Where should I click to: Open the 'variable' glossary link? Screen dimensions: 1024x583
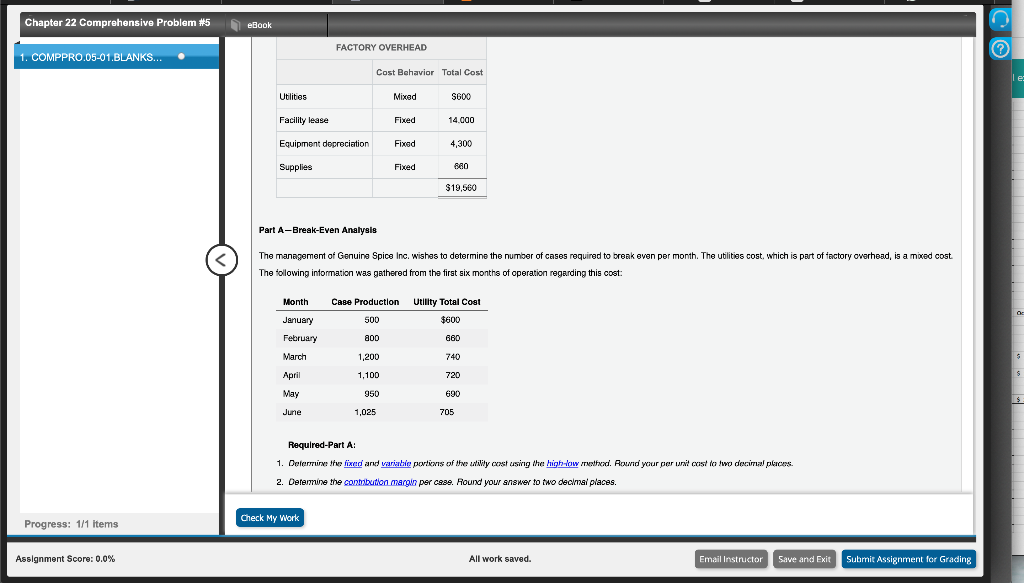coord(396,464)
